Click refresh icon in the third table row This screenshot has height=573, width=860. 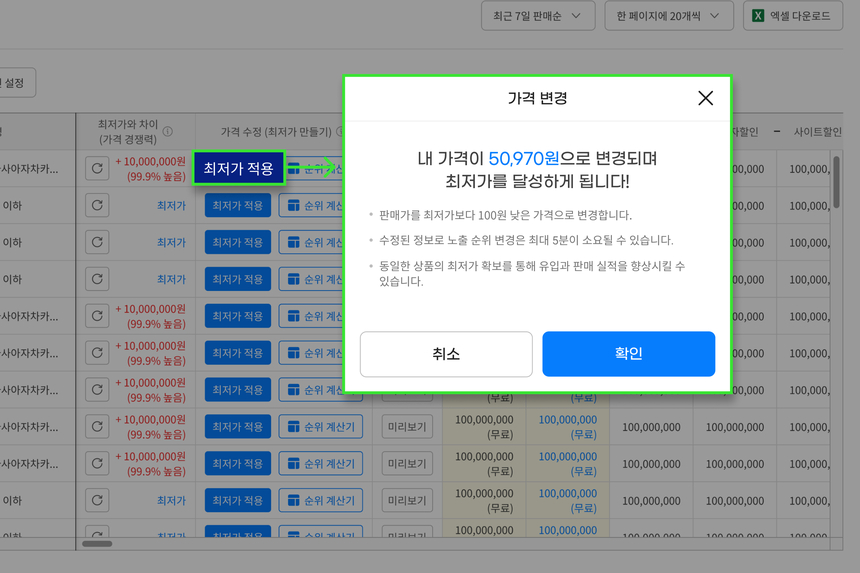click(97, 242)
